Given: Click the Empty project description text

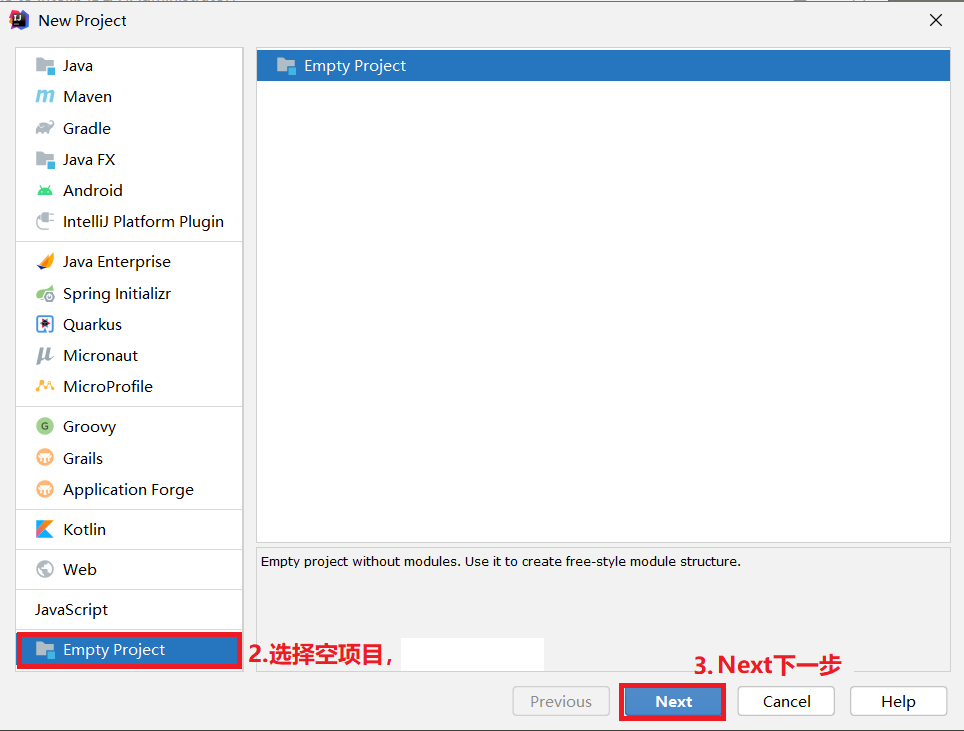Looking at the screenshot, I should tap(500, 561).
